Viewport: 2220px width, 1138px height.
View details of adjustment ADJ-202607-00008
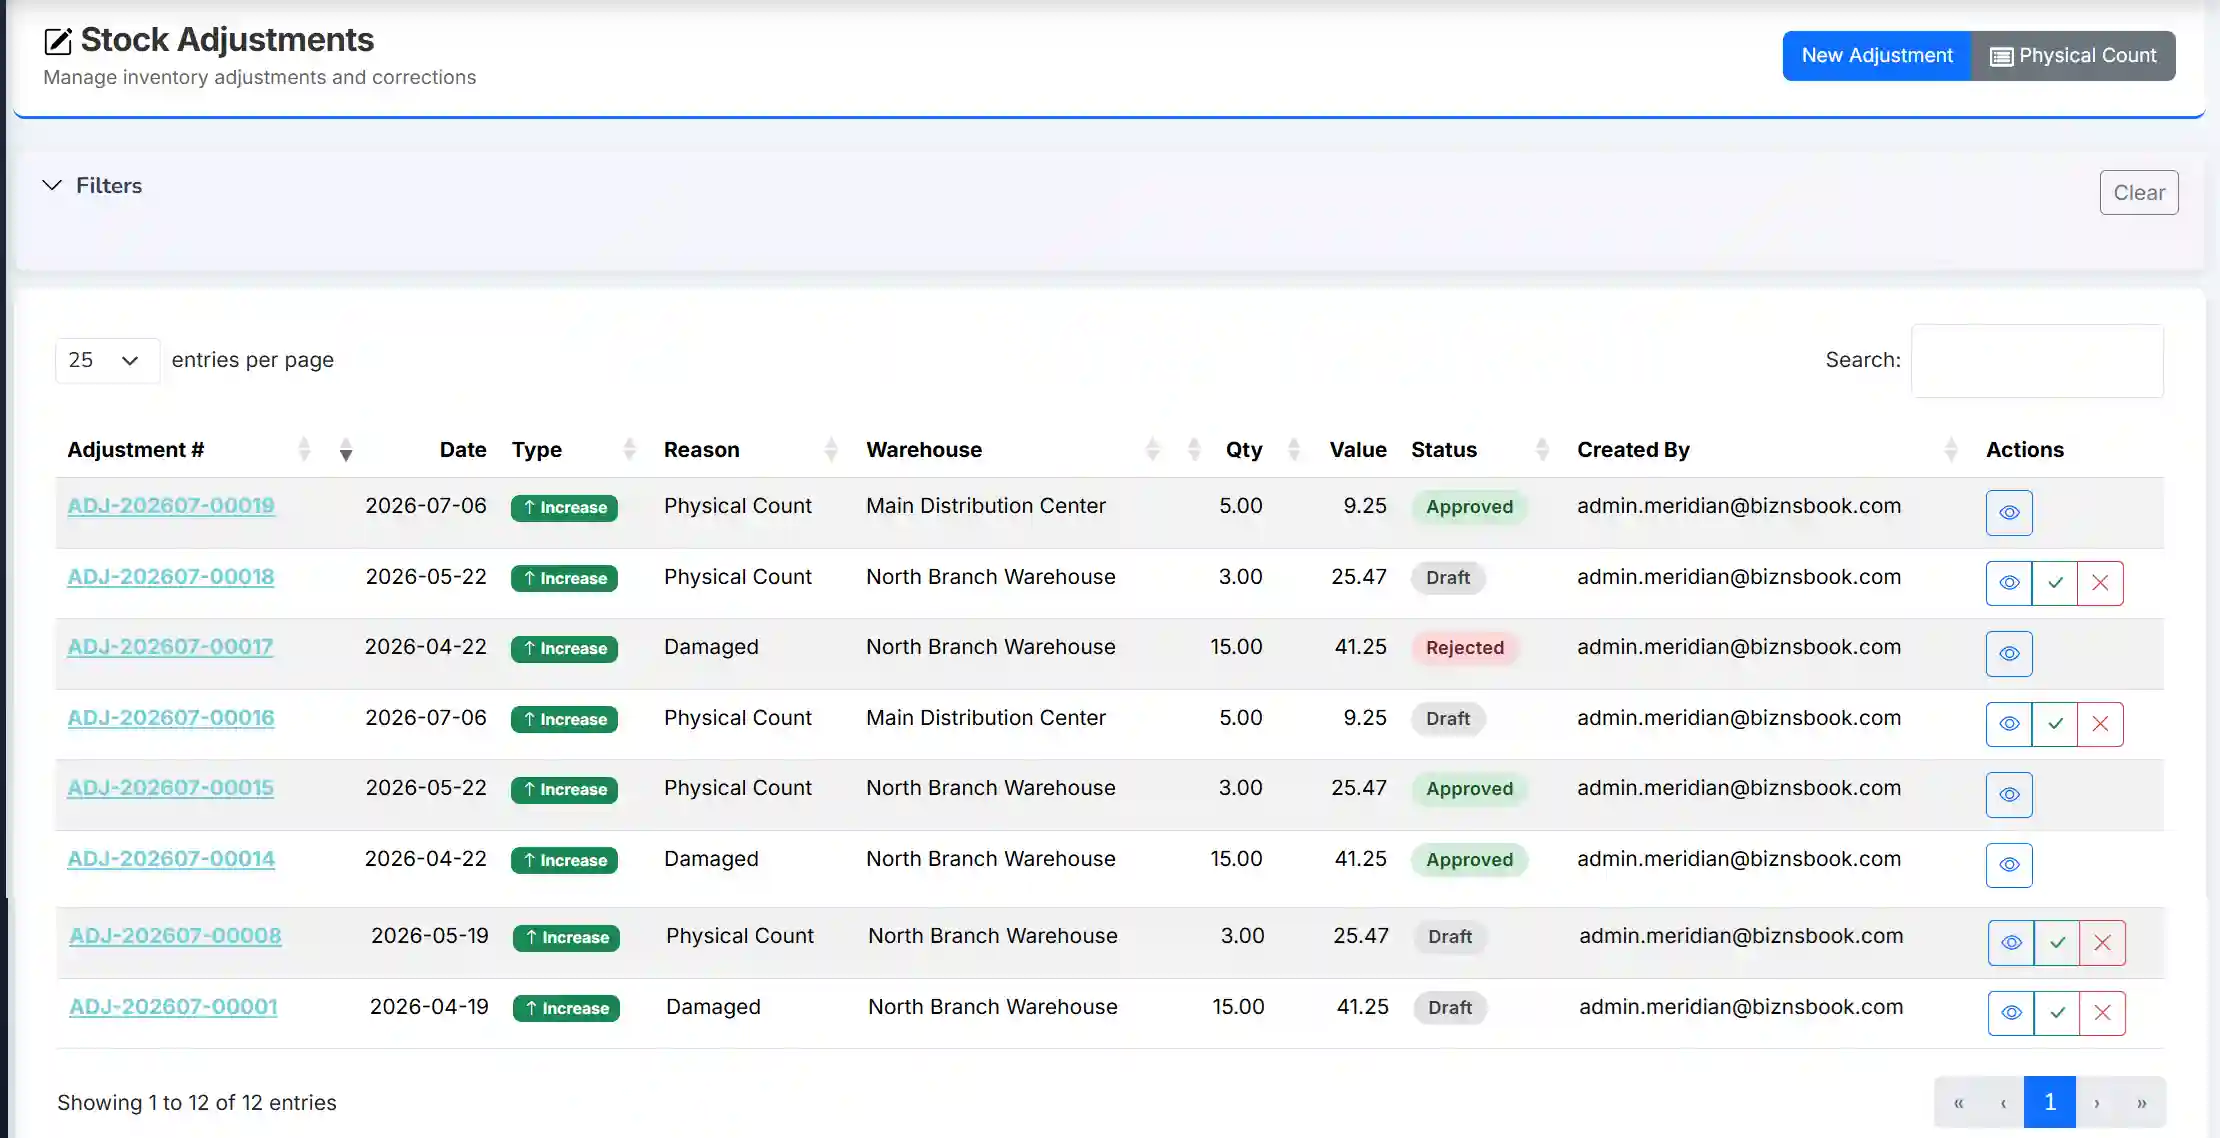pos(2011,943)
